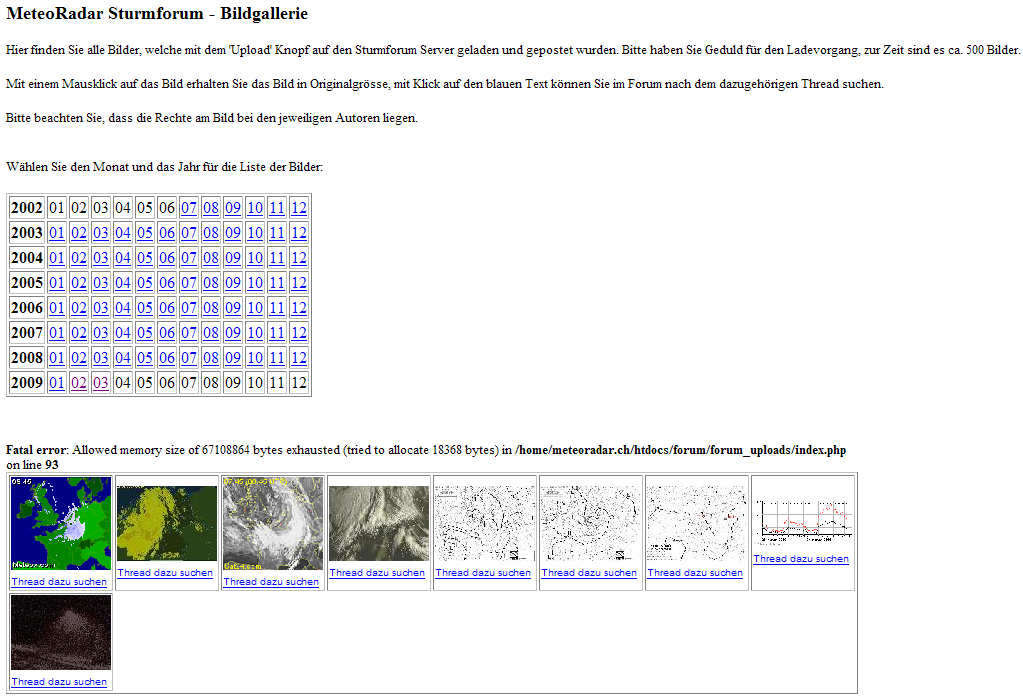Go to month 12 of 2005
This screenshot has width=1023, height=699.
click(x=299, y=283)
